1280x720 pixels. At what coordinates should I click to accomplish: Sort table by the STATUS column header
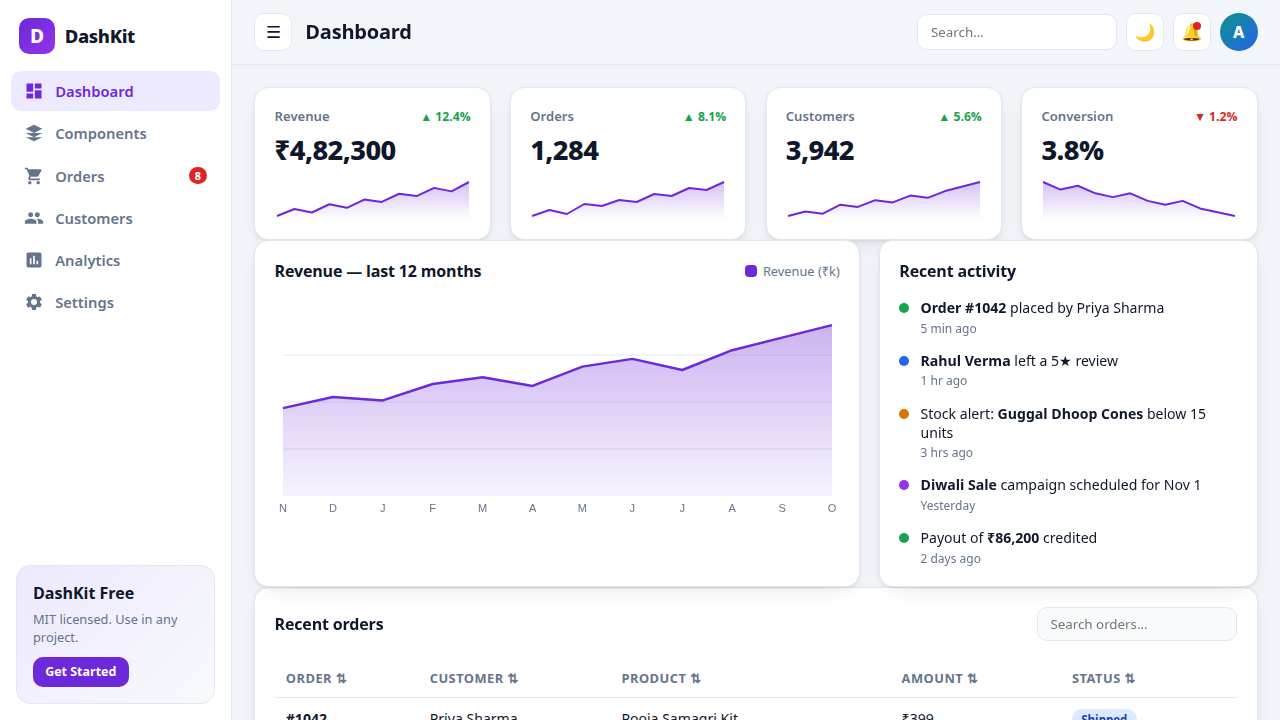[x=1104, y=678]
